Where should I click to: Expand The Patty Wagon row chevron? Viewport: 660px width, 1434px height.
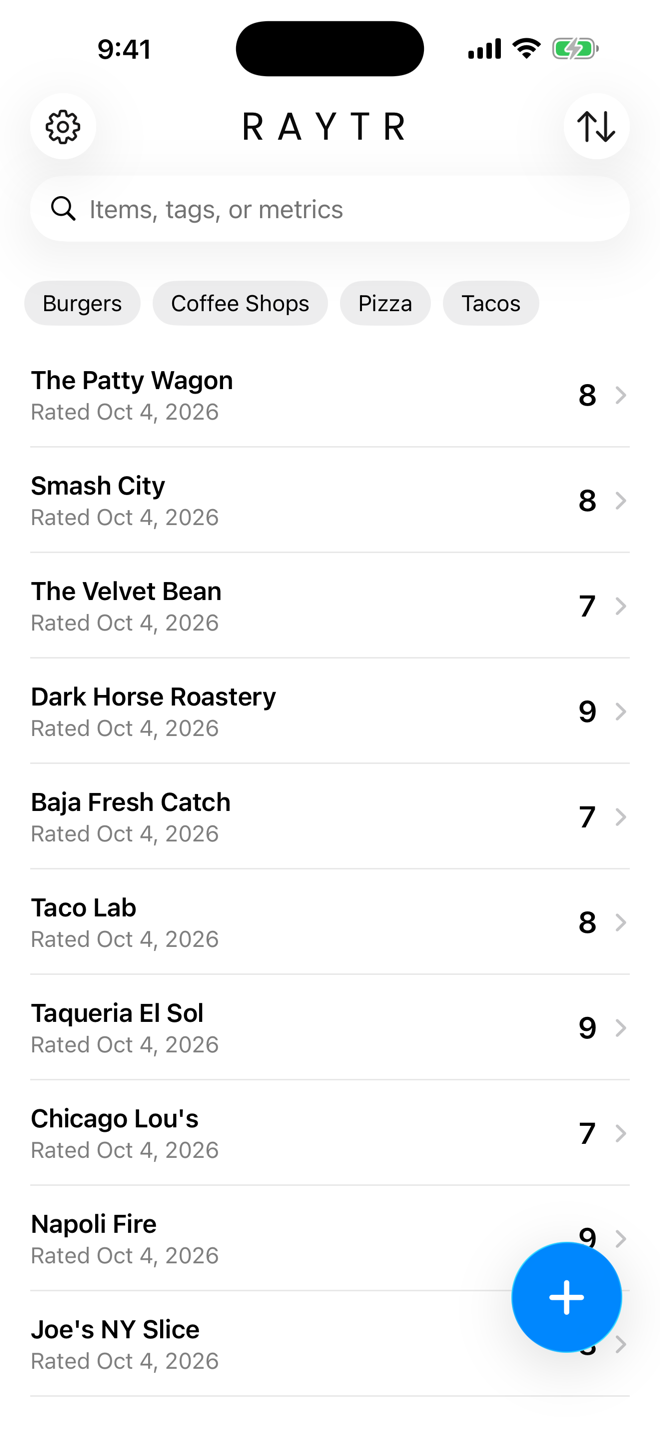click(621, 395)
